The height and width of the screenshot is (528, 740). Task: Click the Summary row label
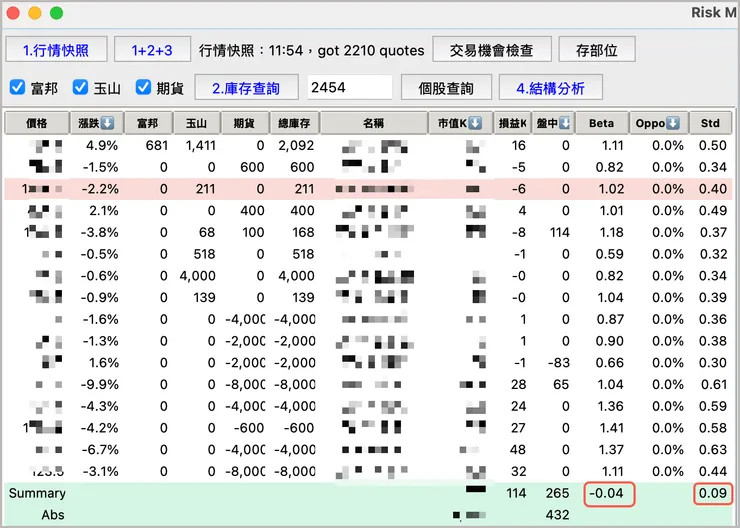click(37, 493)
